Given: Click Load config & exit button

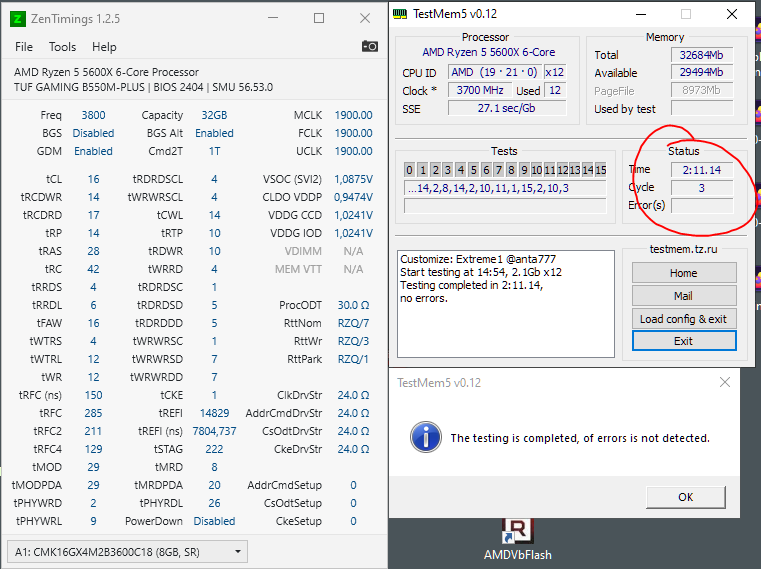Looking at the screenshot, I should [x=684, y=318].
